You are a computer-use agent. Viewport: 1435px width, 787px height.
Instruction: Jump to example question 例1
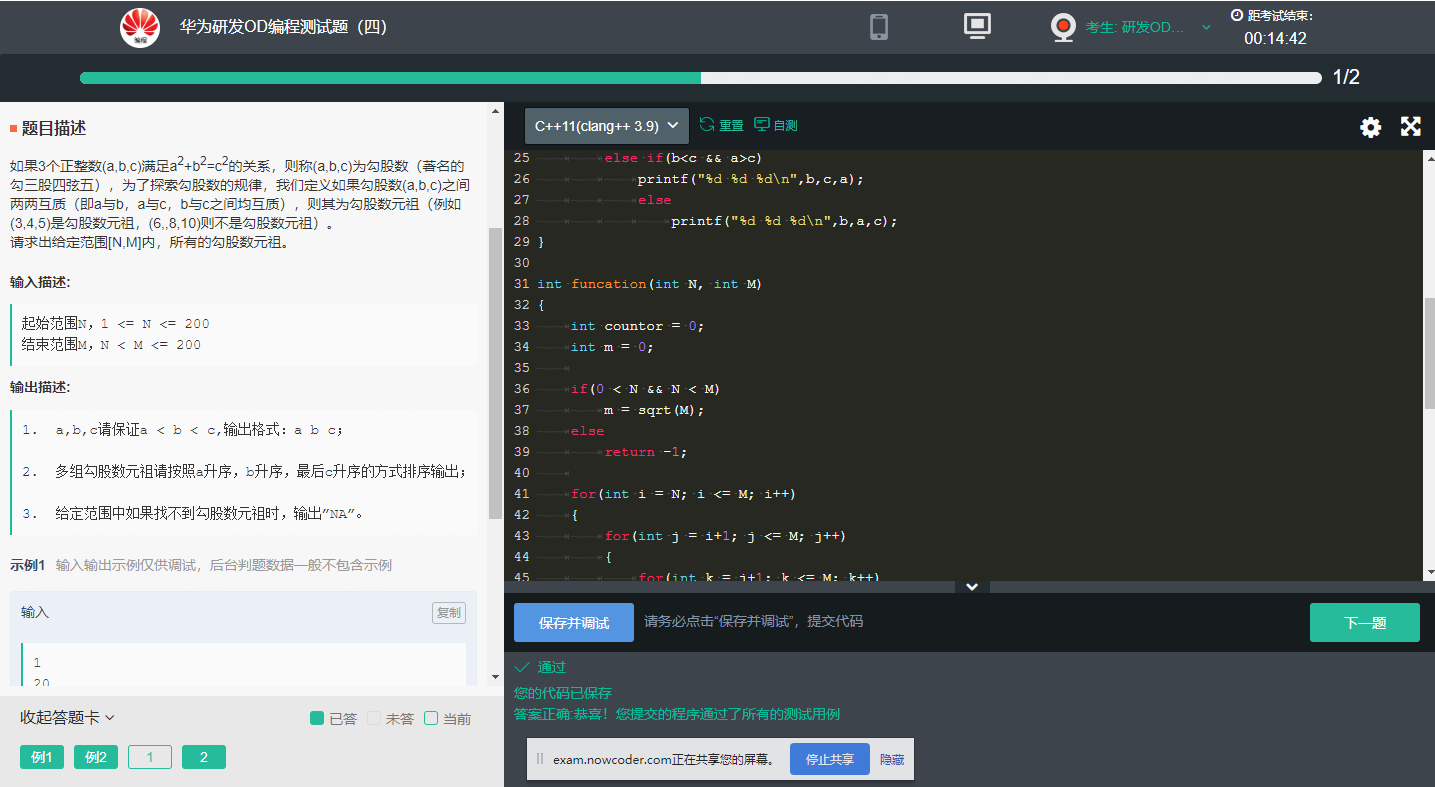(42, 757)
